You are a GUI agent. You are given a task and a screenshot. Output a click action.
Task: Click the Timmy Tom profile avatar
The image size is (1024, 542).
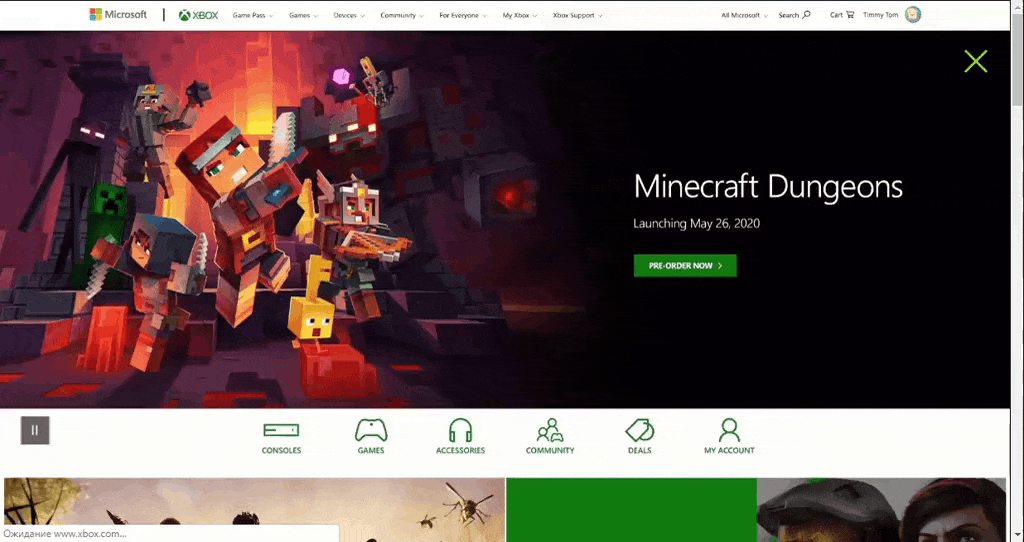coord(912,15)
